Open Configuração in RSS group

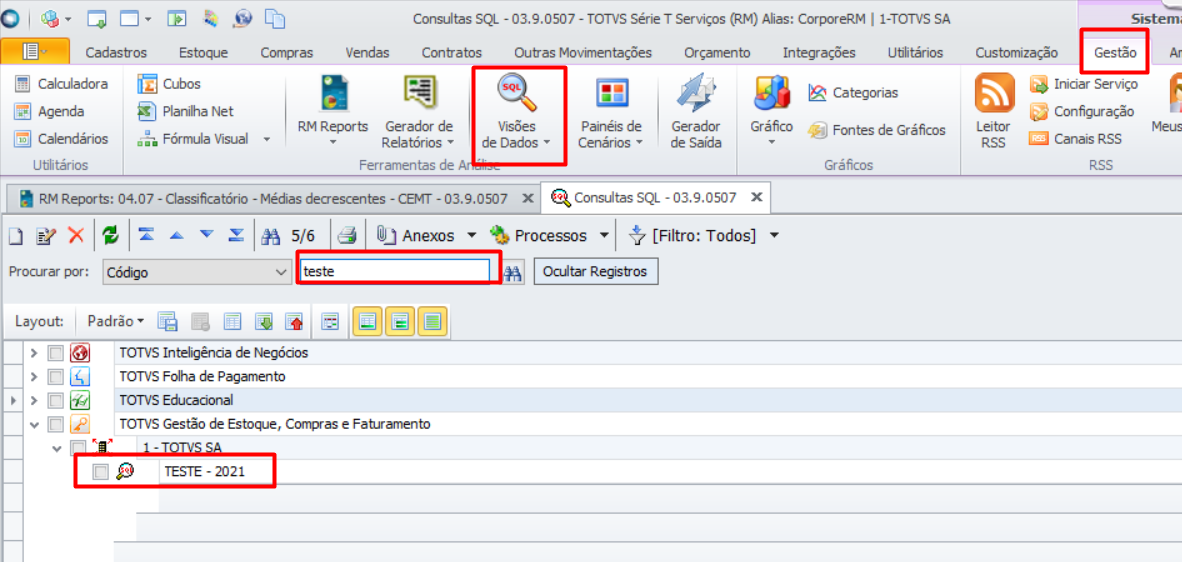click(x=1082, y=111)
